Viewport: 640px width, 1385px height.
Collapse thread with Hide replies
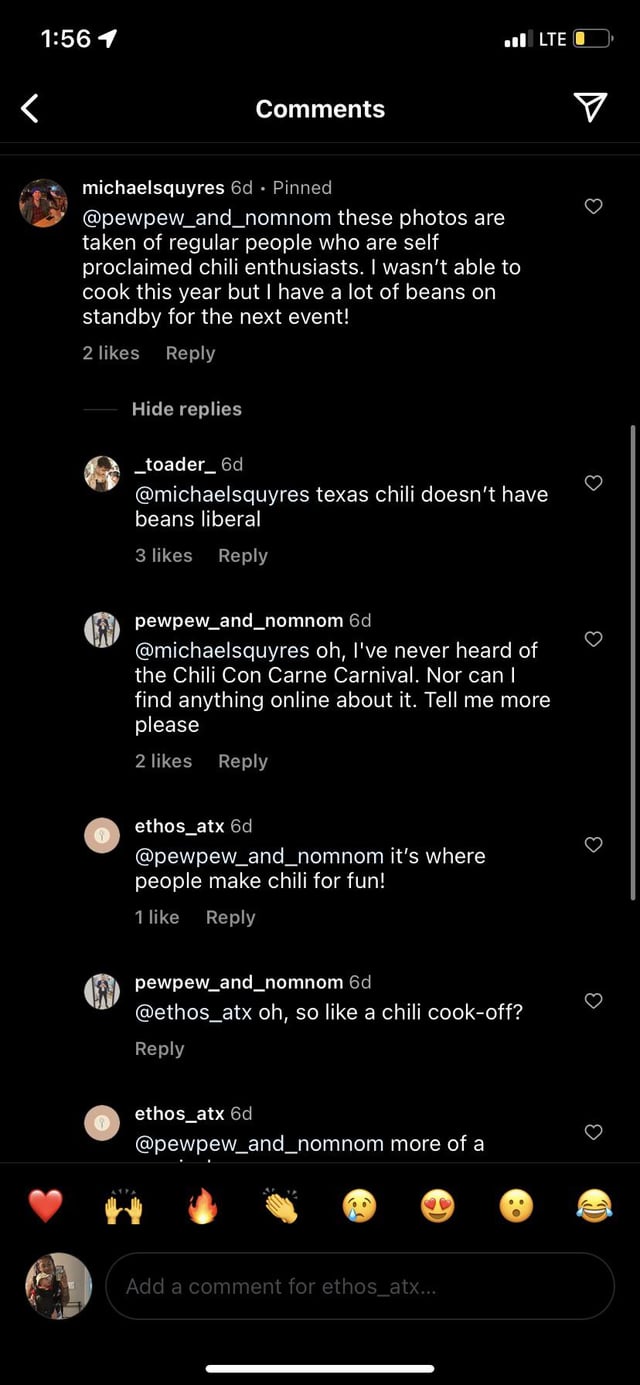point(186,409)
